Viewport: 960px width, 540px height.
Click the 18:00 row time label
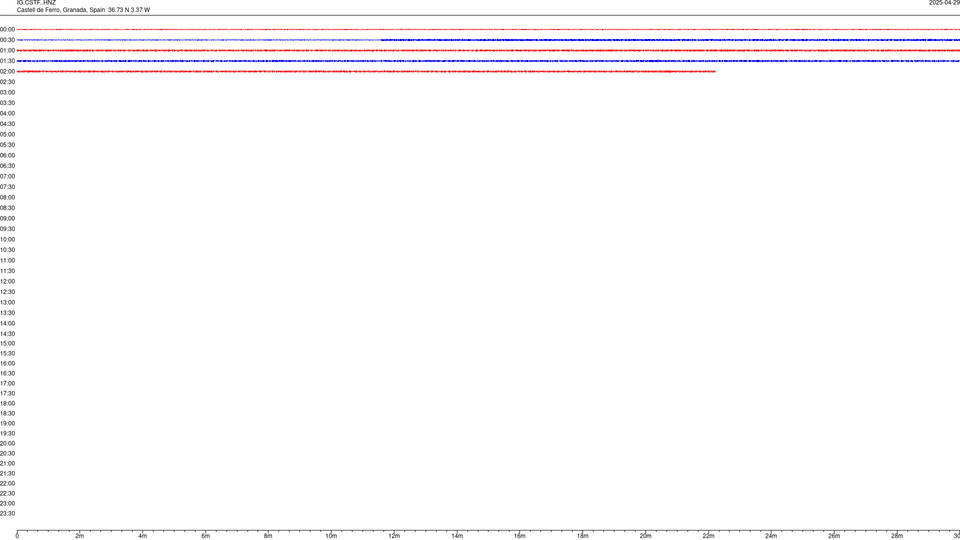click(x=7, y=403)
